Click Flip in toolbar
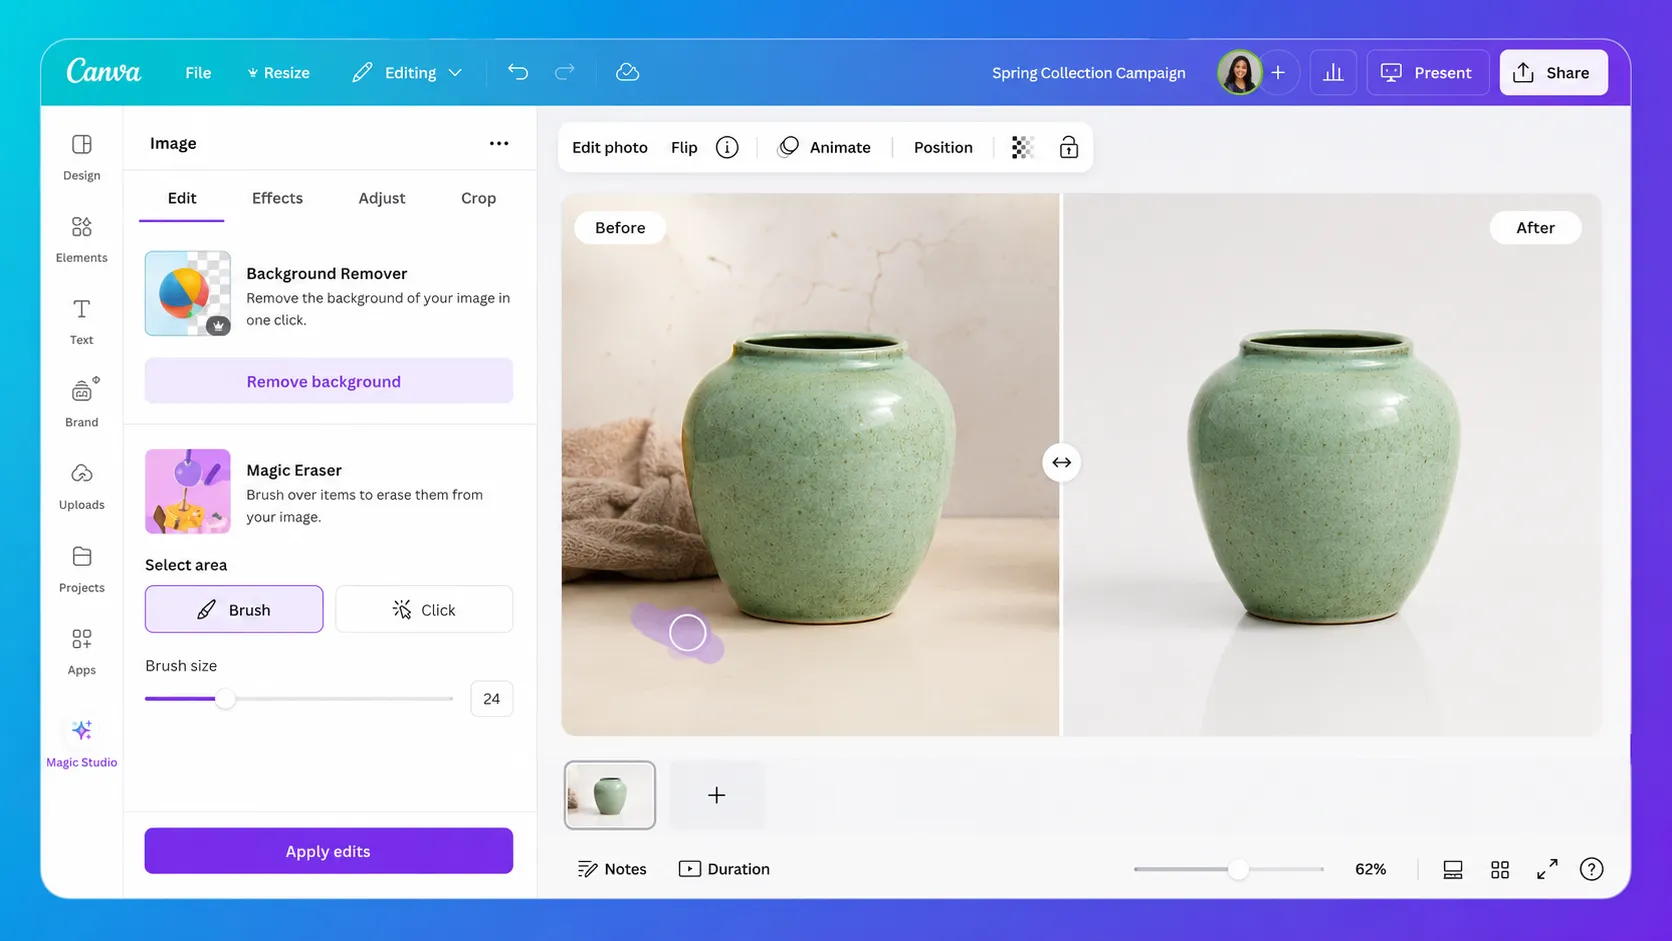The image size is (1672, 941). [684, 147]
